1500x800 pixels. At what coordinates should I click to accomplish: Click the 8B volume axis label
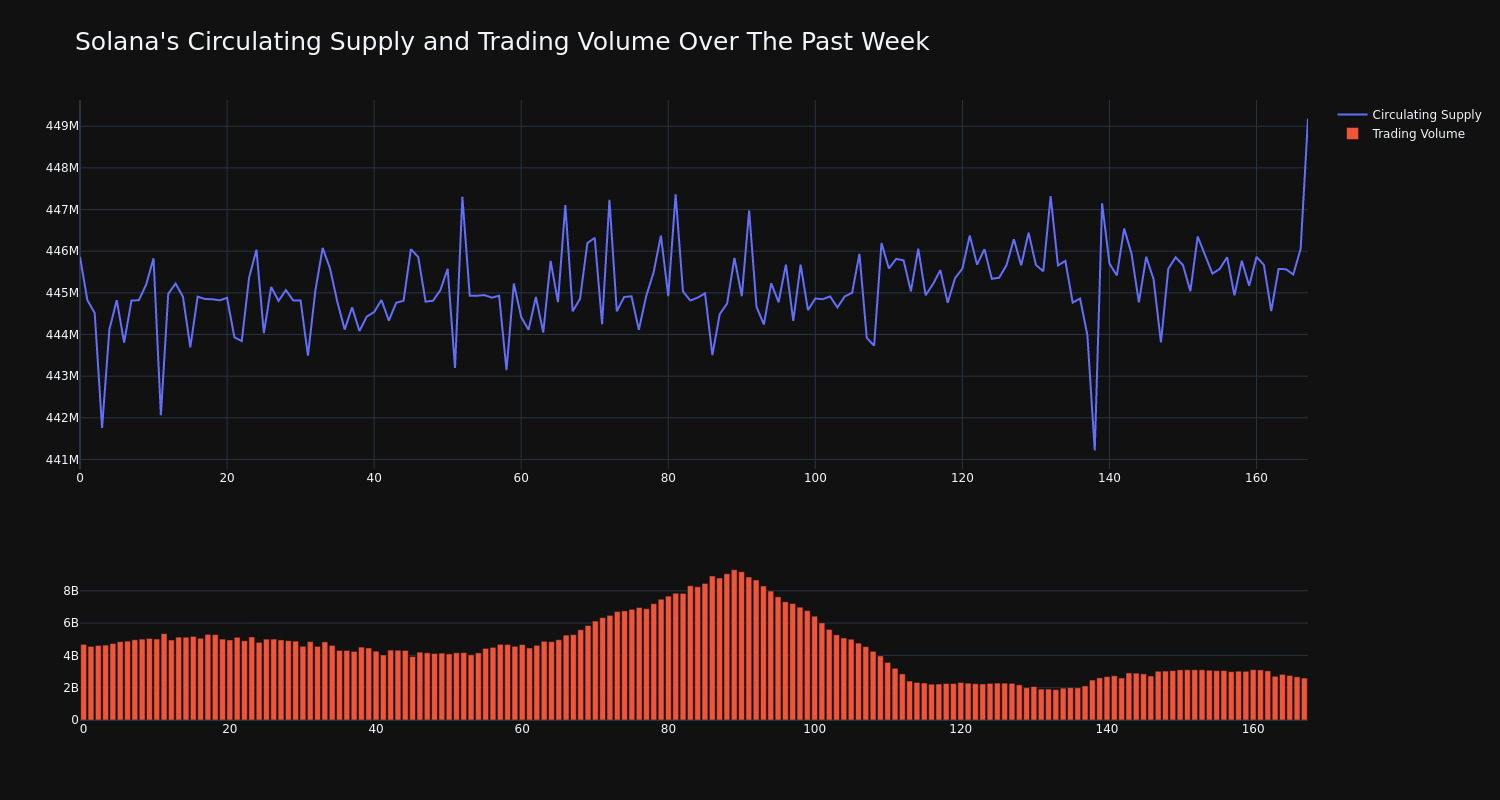[70, 591]
